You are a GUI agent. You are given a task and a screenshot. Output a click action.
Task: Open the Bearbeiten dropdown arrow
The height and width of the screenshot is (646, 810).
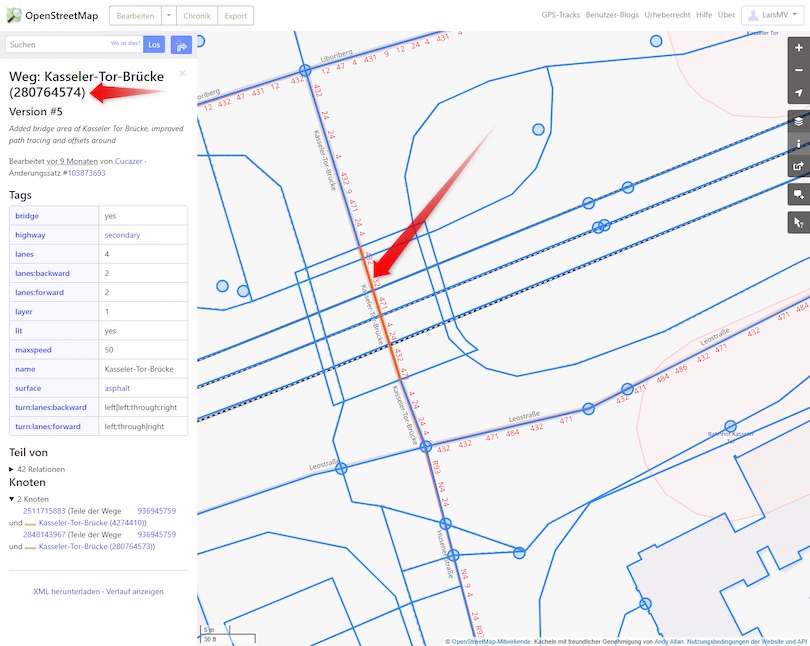click(169, 15)
